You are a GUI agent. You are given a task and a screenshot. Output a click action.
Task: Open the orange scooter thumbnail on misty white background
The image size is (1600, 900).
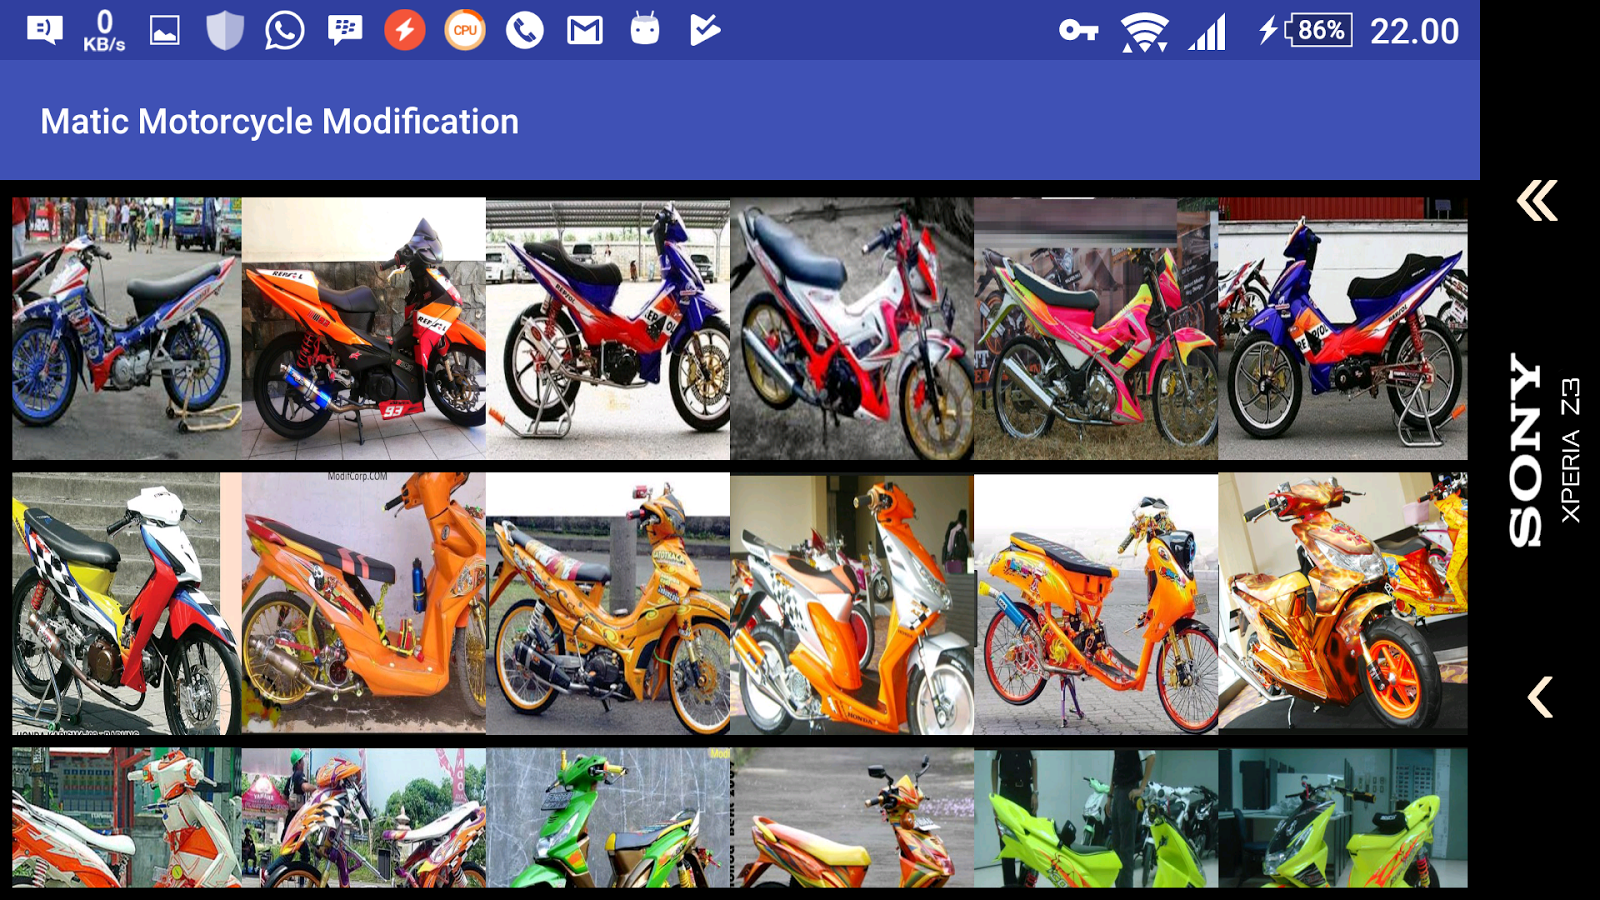tap(1096, 604)
